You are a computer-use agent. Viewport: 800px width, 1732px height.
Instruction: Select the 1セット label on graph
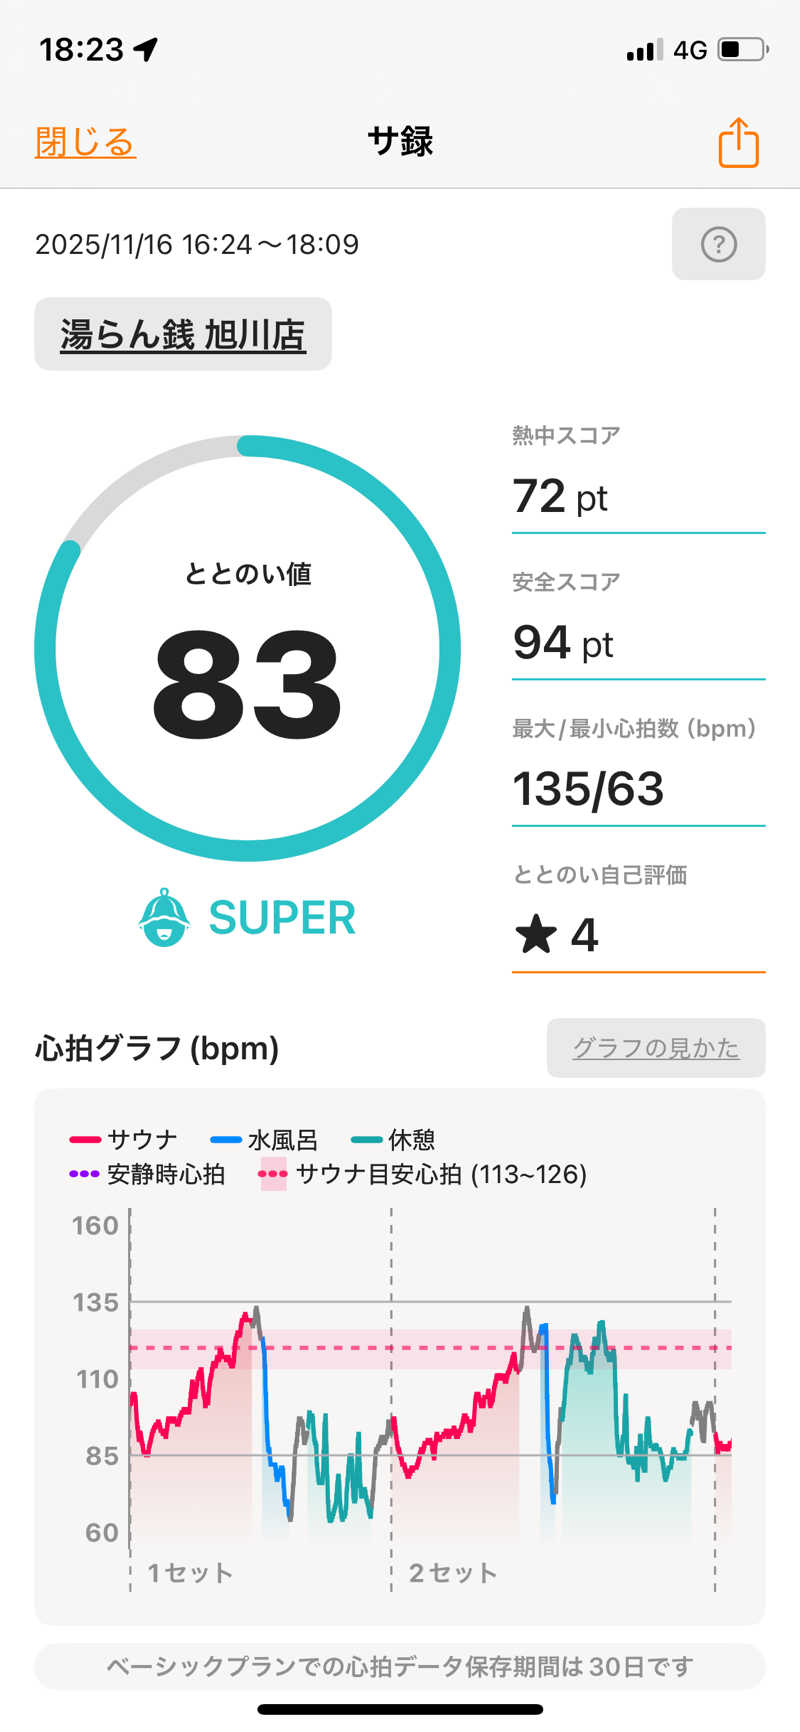pos(190,1573)
